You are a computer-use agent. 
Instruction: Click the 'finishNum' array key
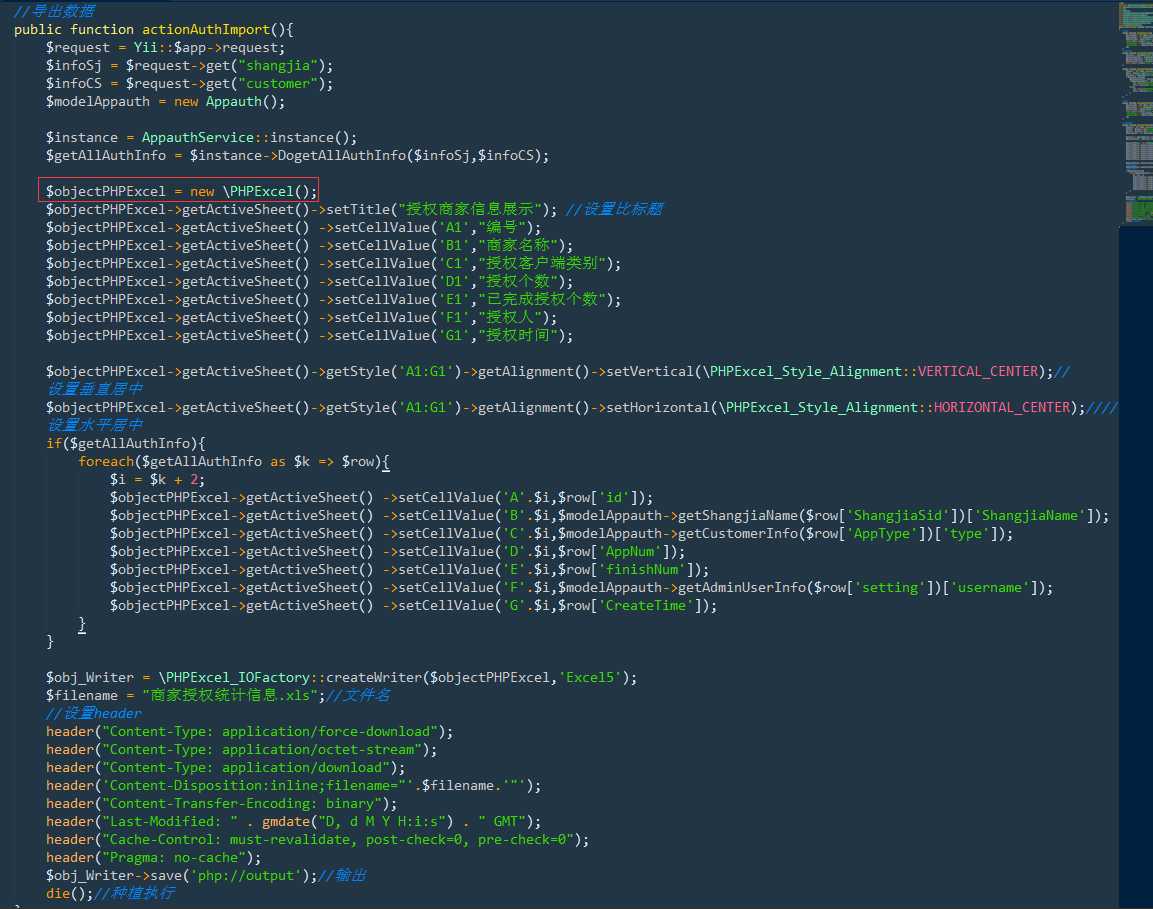tap(646, 569)
